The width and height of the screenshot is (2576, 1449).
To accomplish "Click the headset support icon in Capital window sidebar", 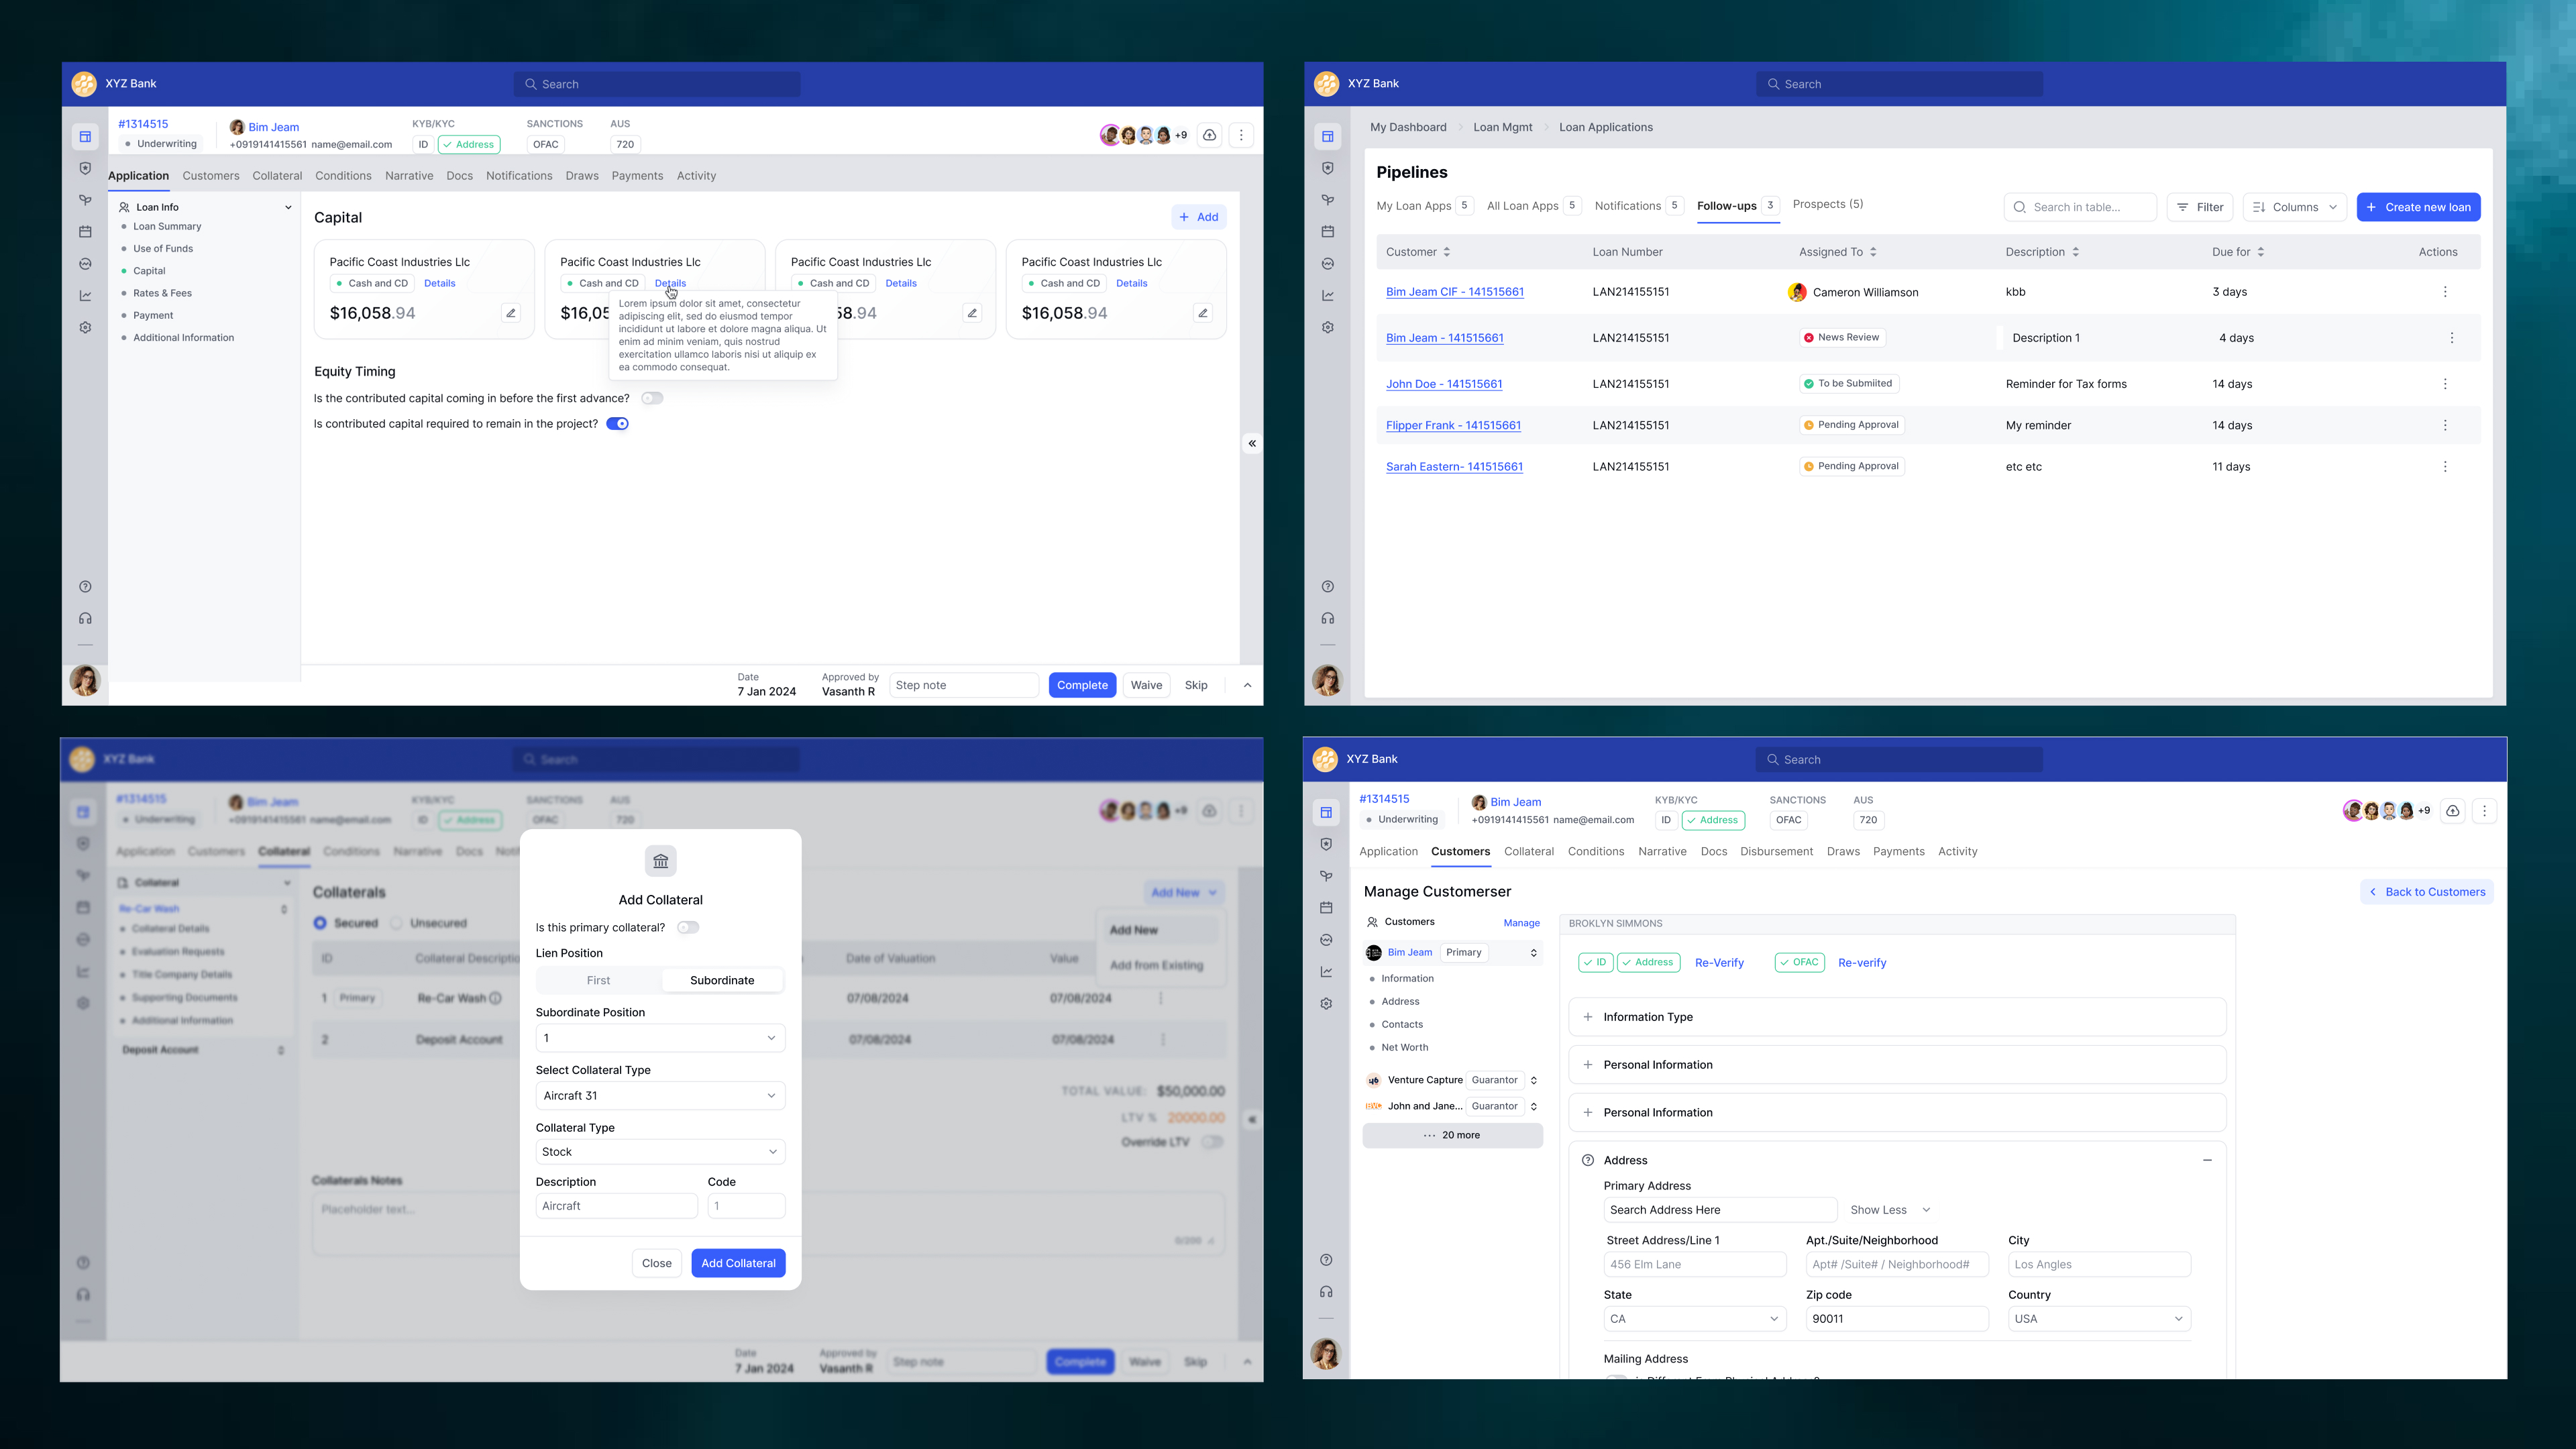I will pyautogui.click(x=85, y=619).
